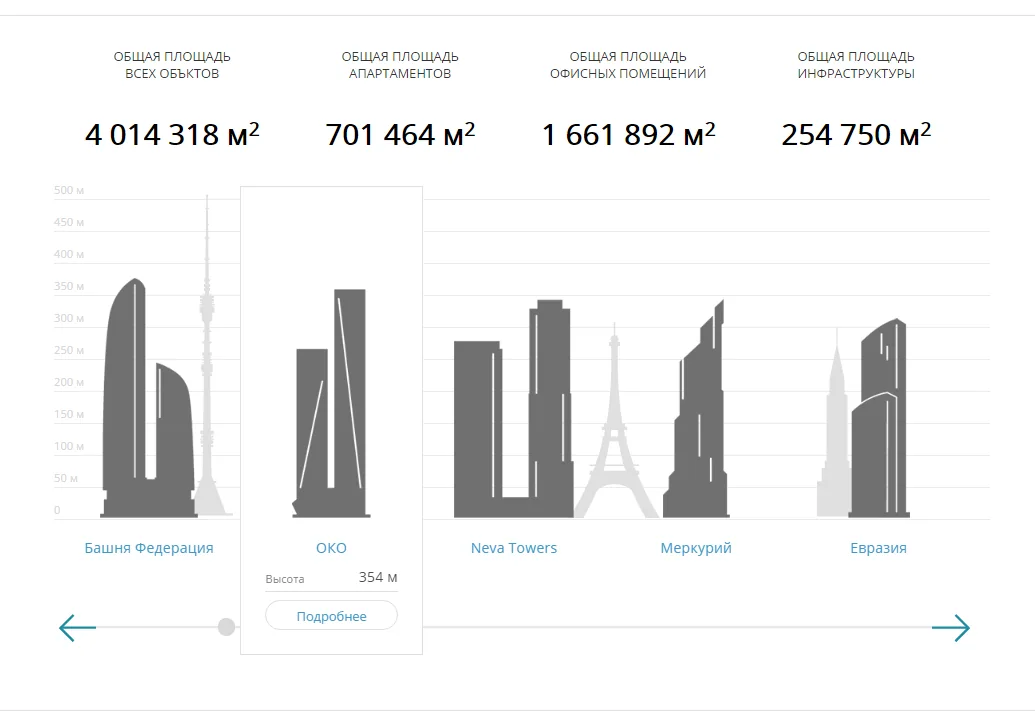This screenshot has width=1035, height=714.
Task: Click the 500 м axis label
Action: pos(69,191)
